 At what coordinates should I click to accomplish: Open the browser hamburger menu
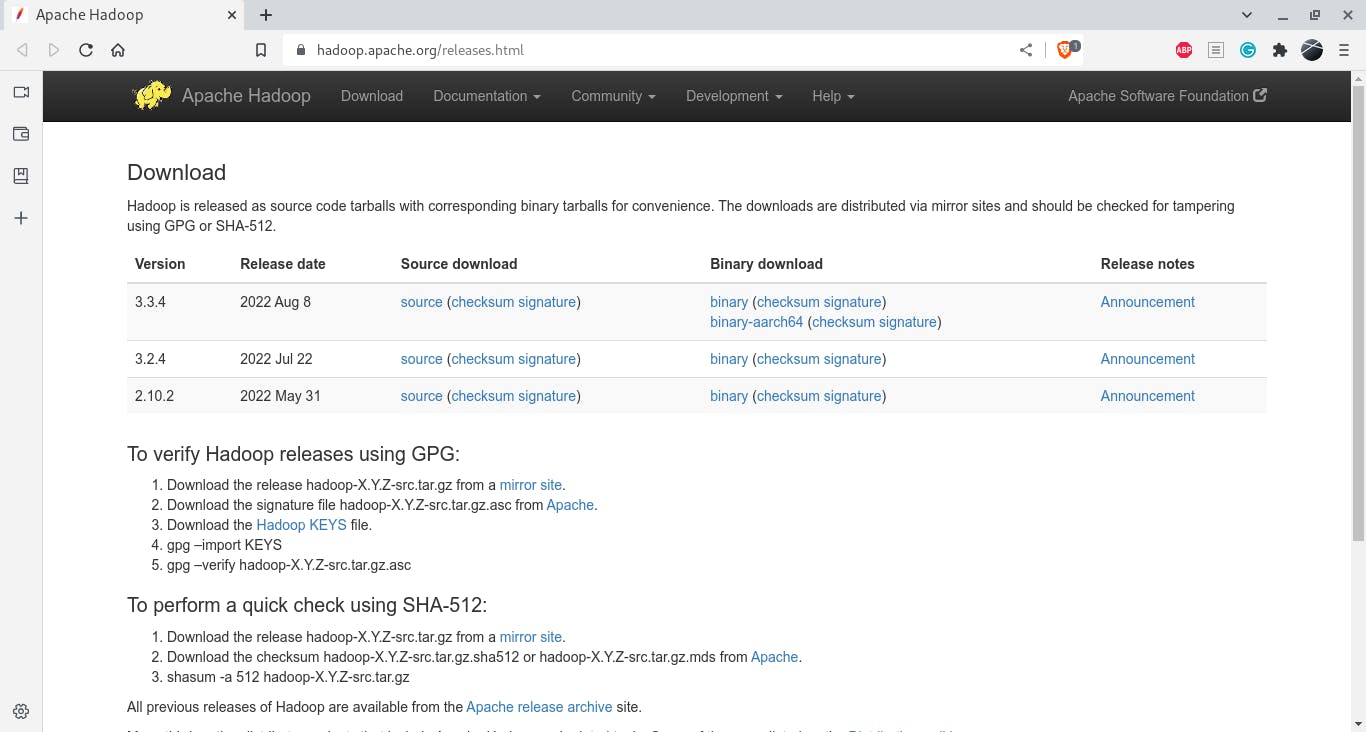[1344, 50]
